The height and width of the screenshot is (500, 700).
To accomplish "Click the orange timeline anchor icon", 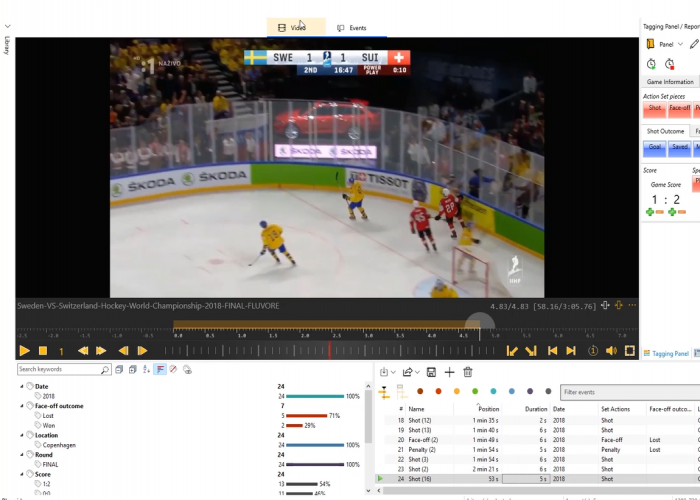I will (x=618, y=305).
